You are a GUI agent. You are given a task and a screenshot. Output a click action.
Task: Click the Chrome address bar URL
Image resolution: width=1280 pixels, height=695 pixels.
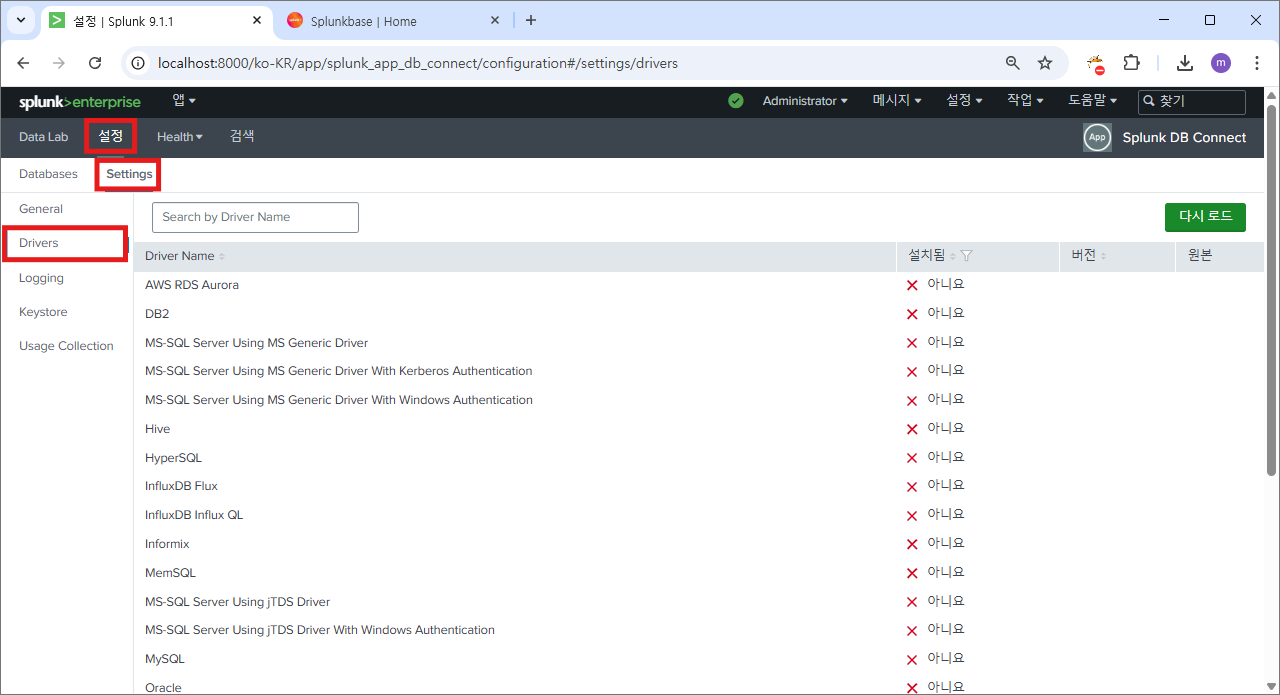pos(418,63)
